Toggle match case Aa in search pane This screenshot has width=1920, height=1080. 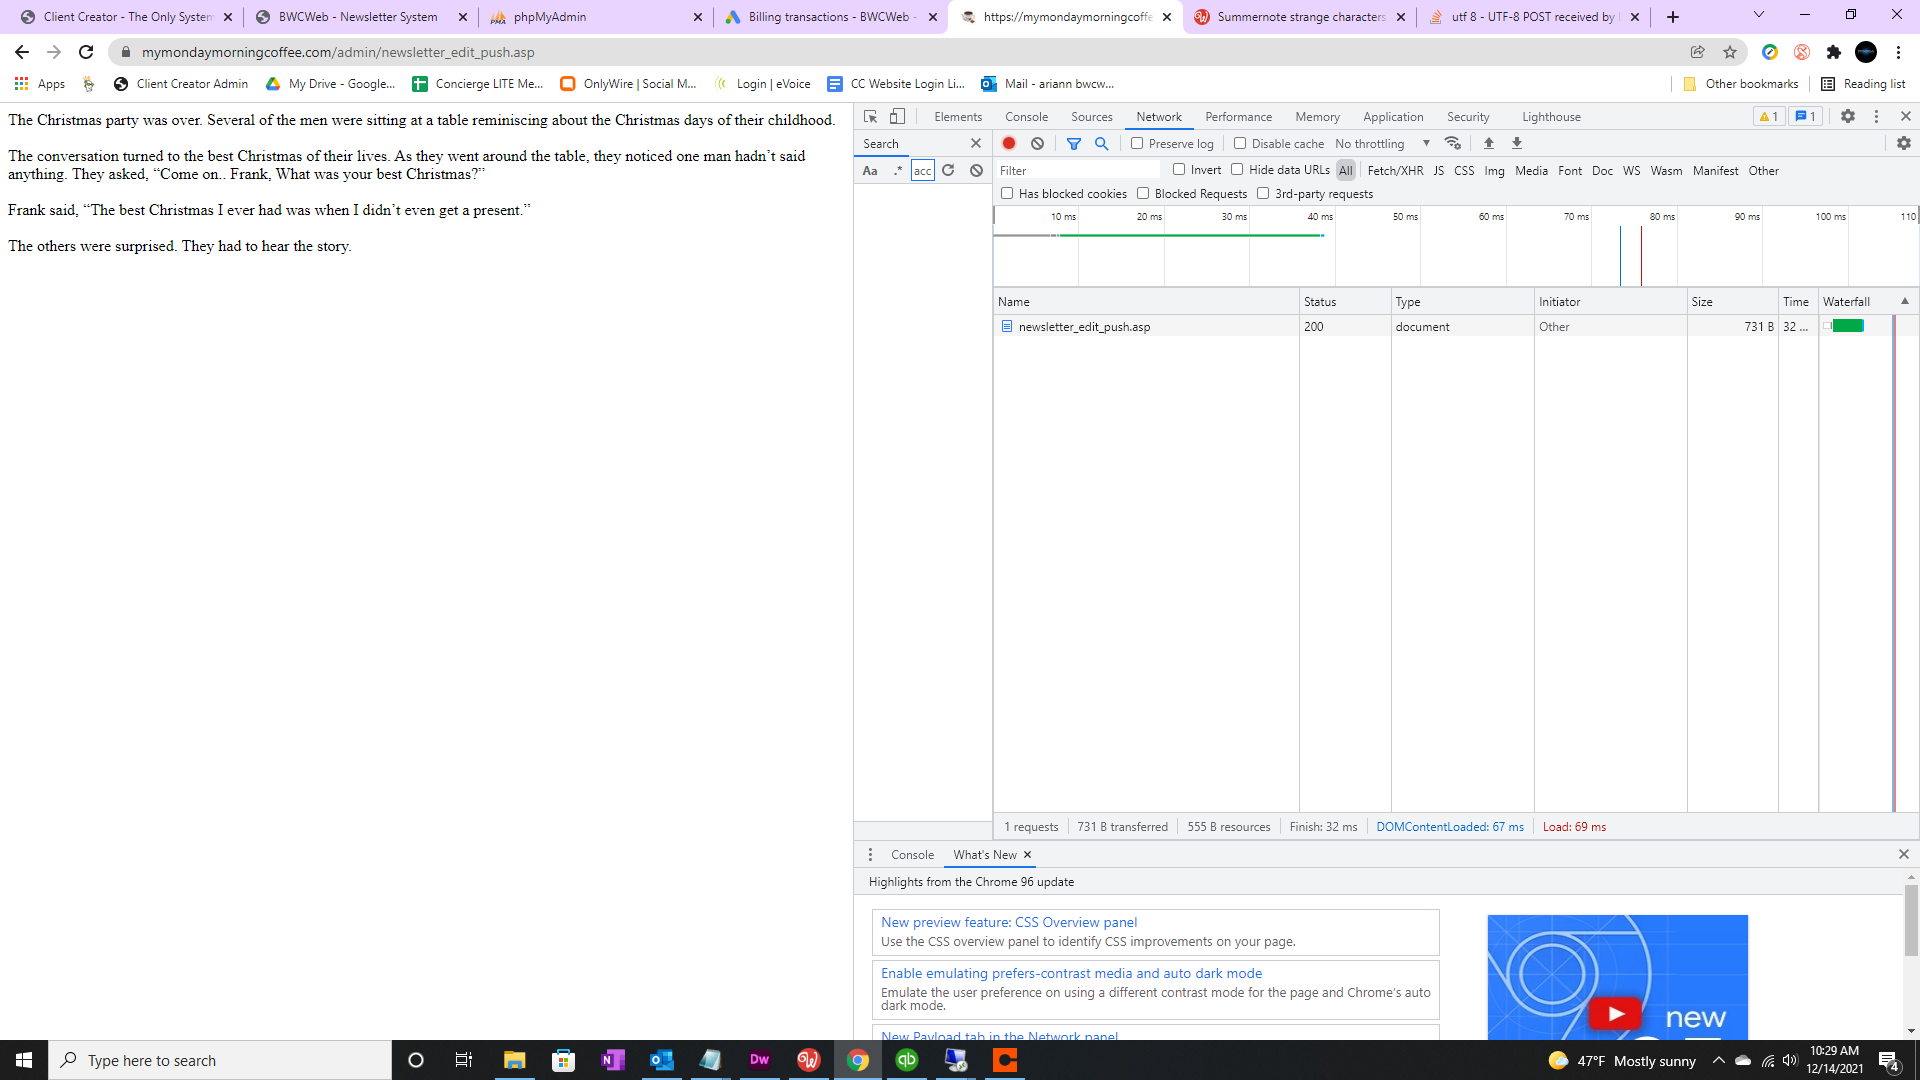870,171
